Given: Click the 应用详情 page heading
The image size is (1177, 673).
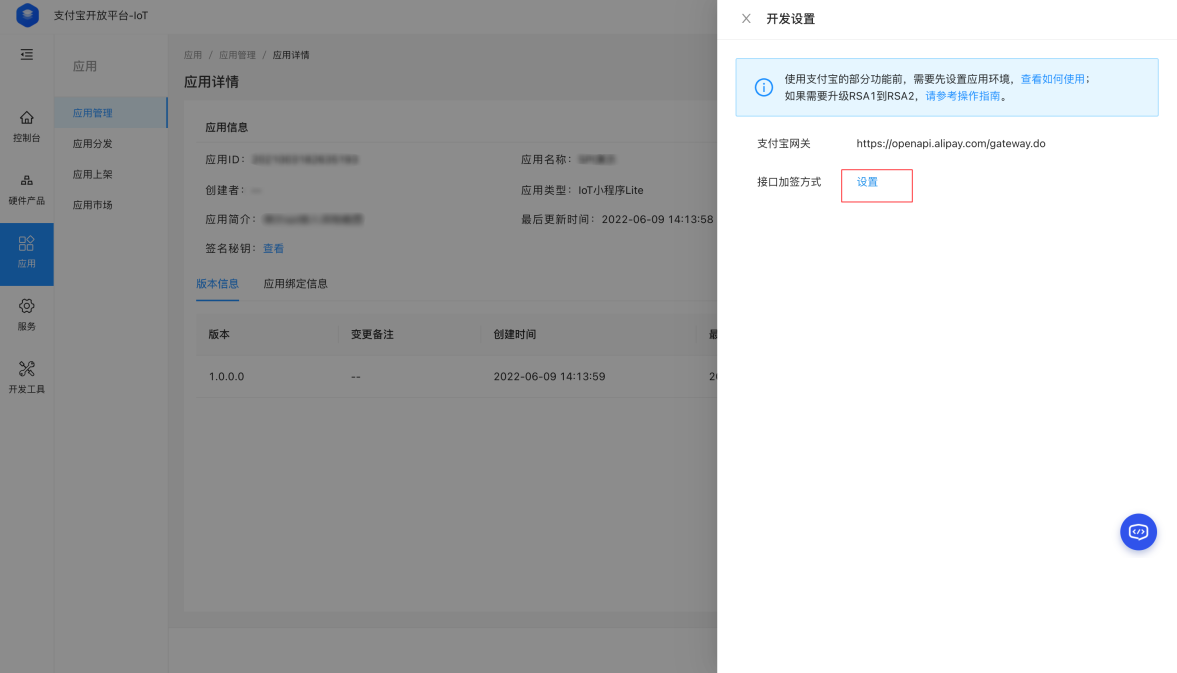Looking at the screenshot, I should [x=212, y=82].
